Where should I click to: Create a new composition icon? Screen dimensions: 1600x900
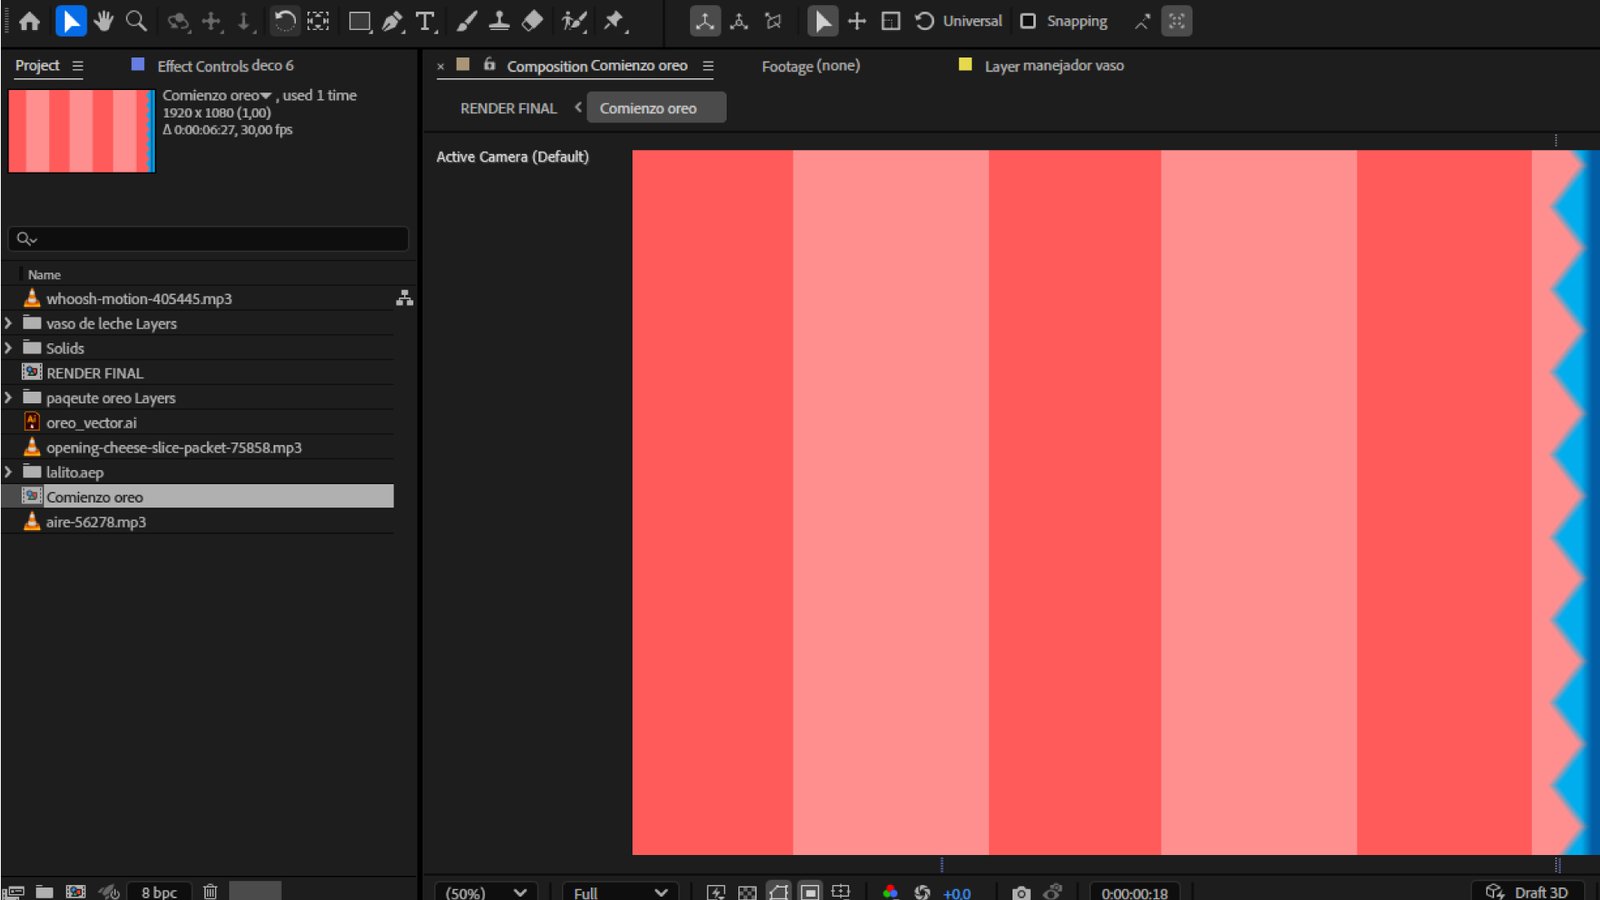76,892
